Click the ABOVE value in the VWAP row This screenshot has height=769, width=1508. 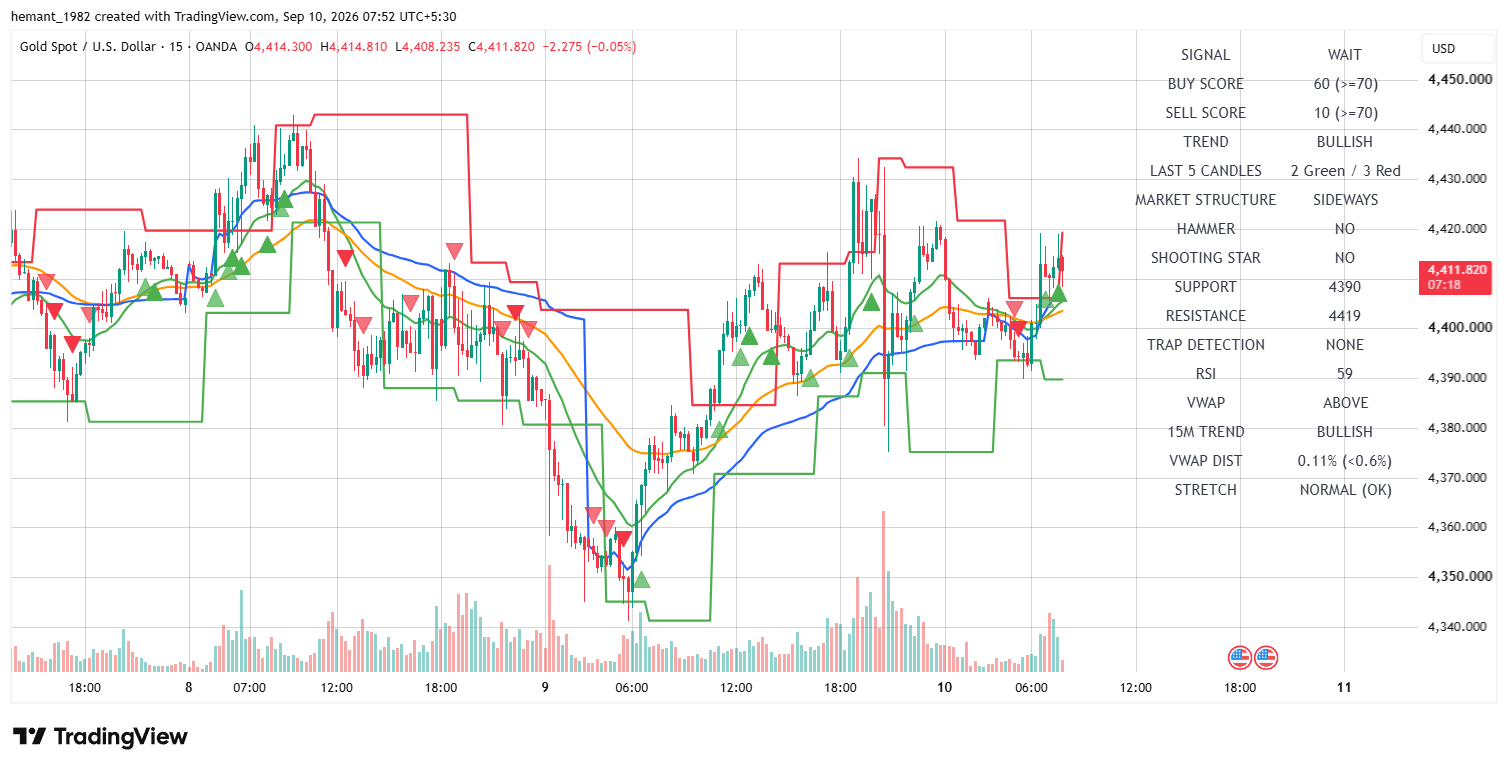pos(1345,403)
